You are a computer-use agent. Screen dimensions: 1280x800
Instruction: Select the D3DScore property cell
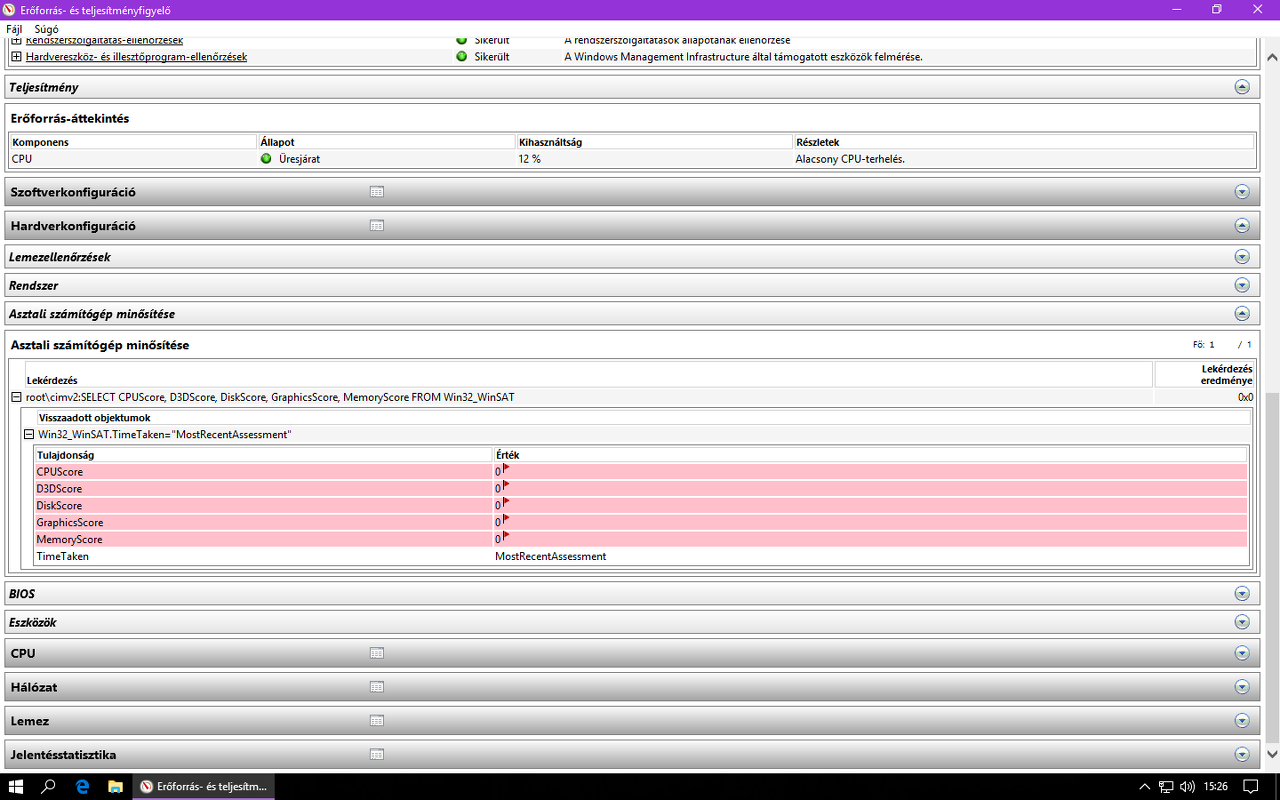[263, 489]
